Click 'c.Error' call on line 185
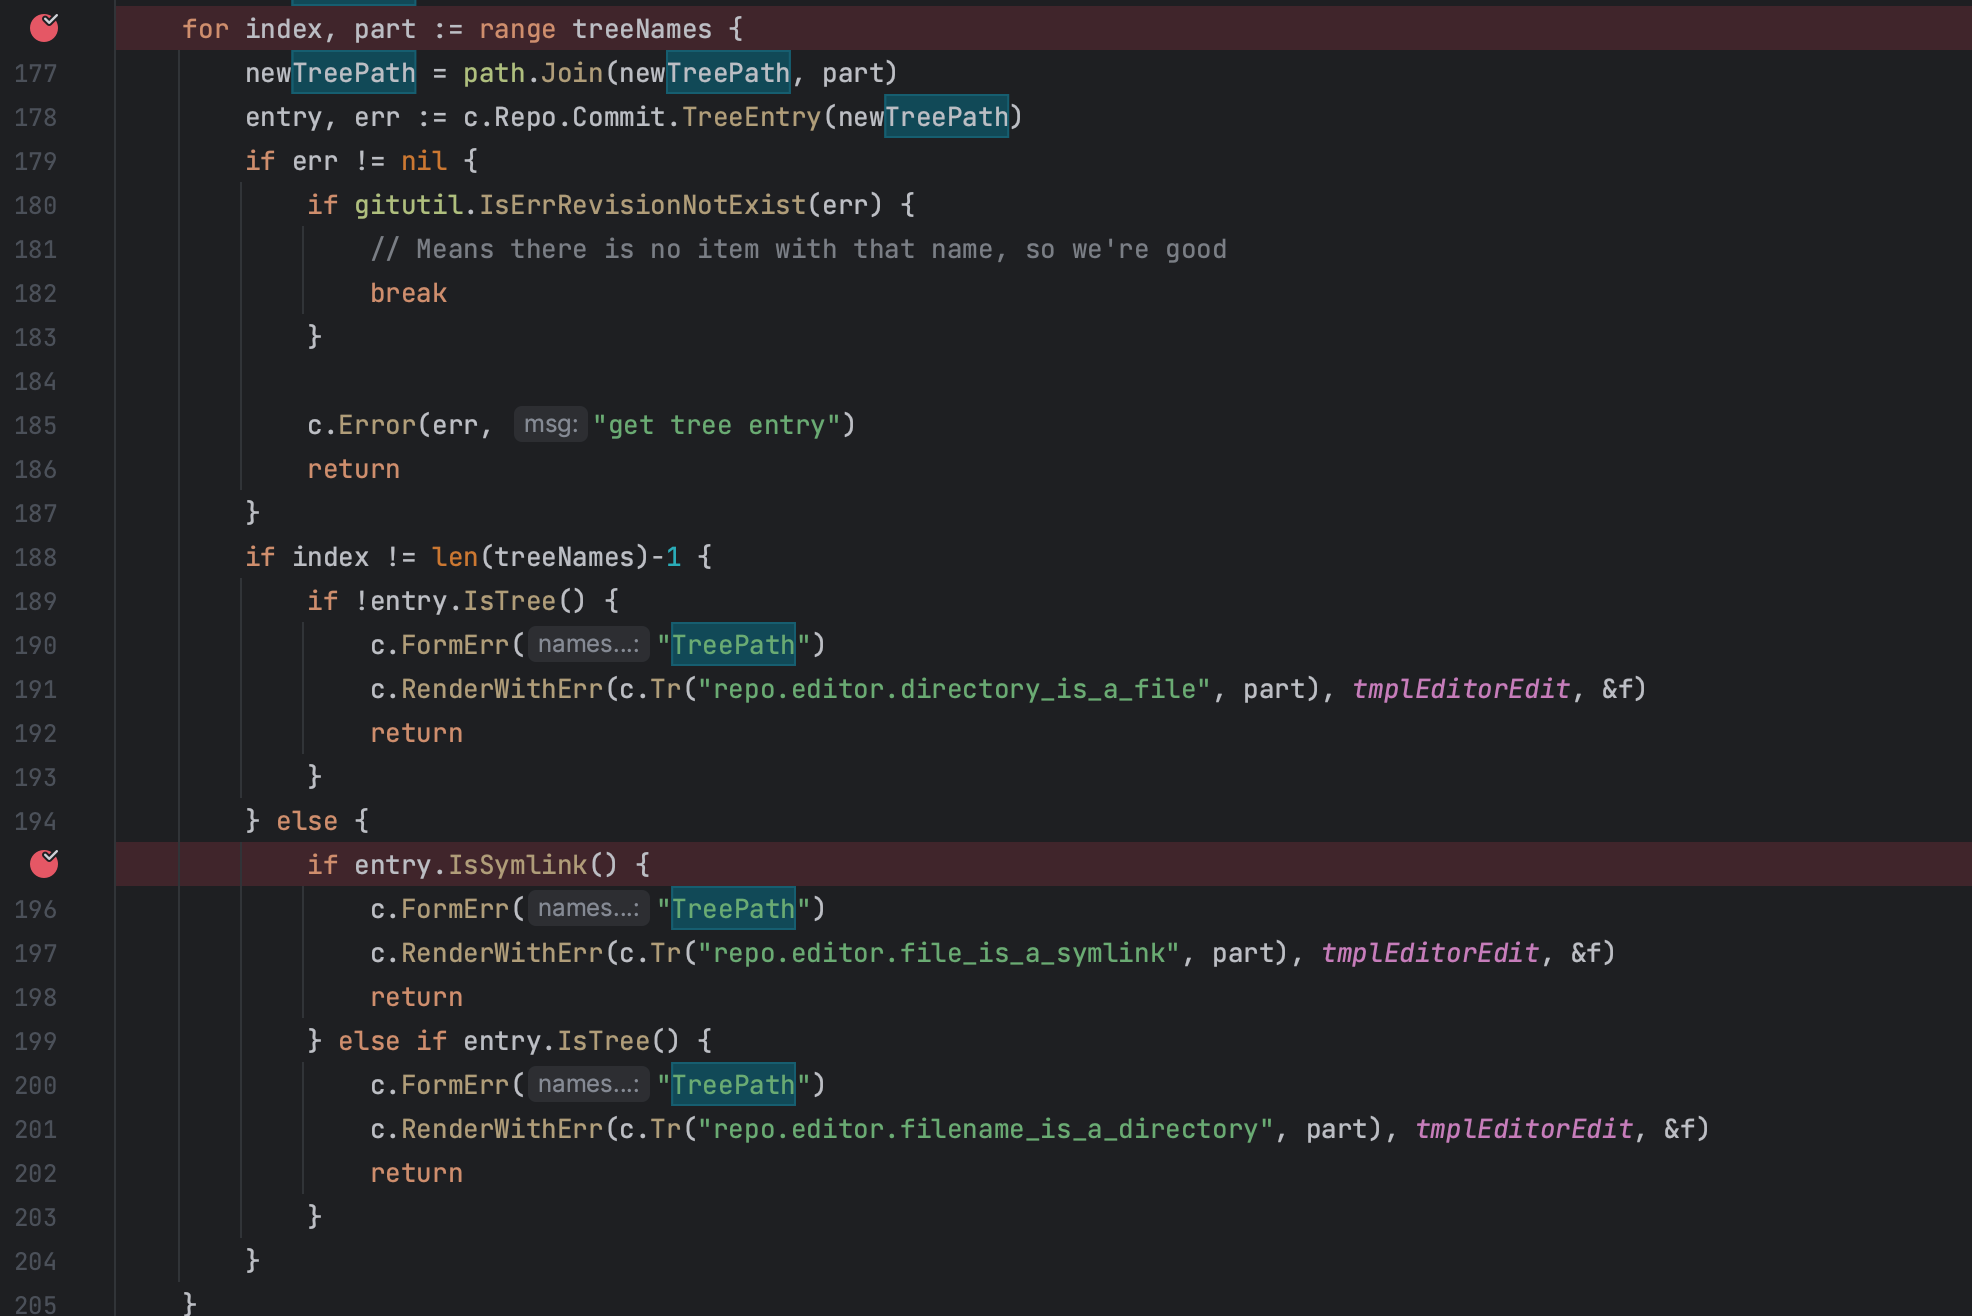The image size is (1972, 1316). tap(361, 425)
